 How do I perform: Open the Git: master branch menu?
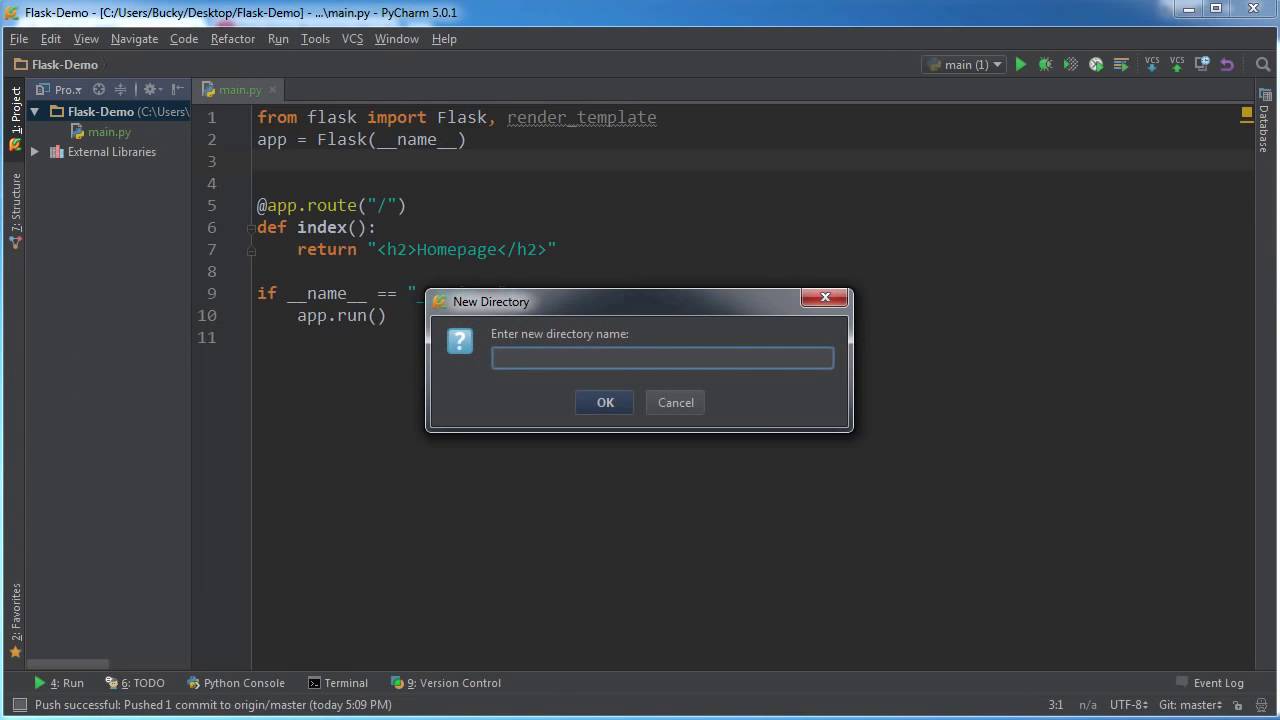1192,705
